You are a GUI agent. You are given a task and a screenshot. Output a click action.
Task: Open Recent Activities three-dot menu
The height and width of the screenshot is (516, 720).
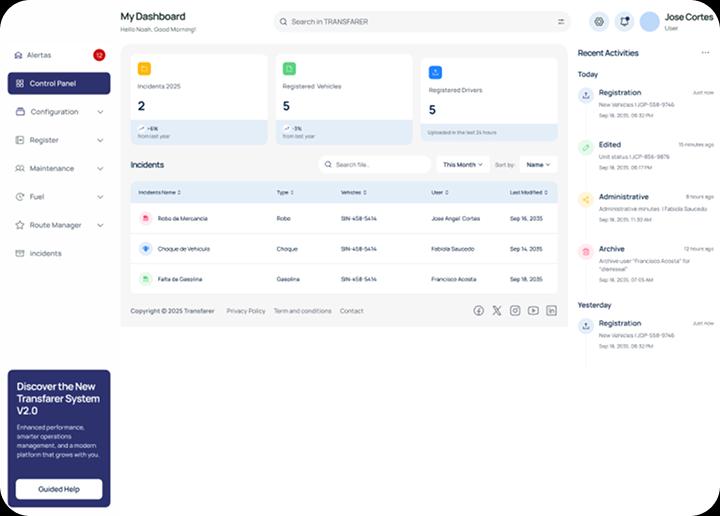[705, 53]
